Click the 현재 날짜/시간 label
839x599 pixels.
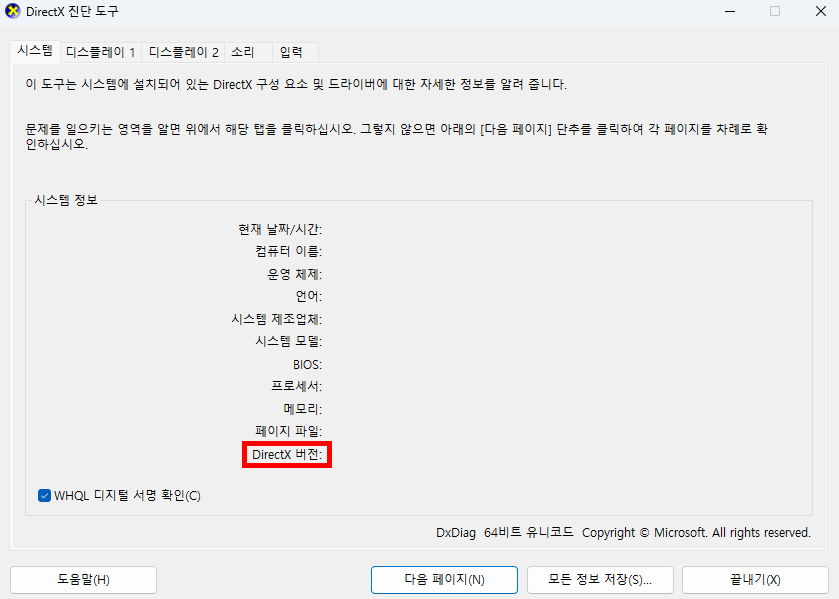point(279,229)
